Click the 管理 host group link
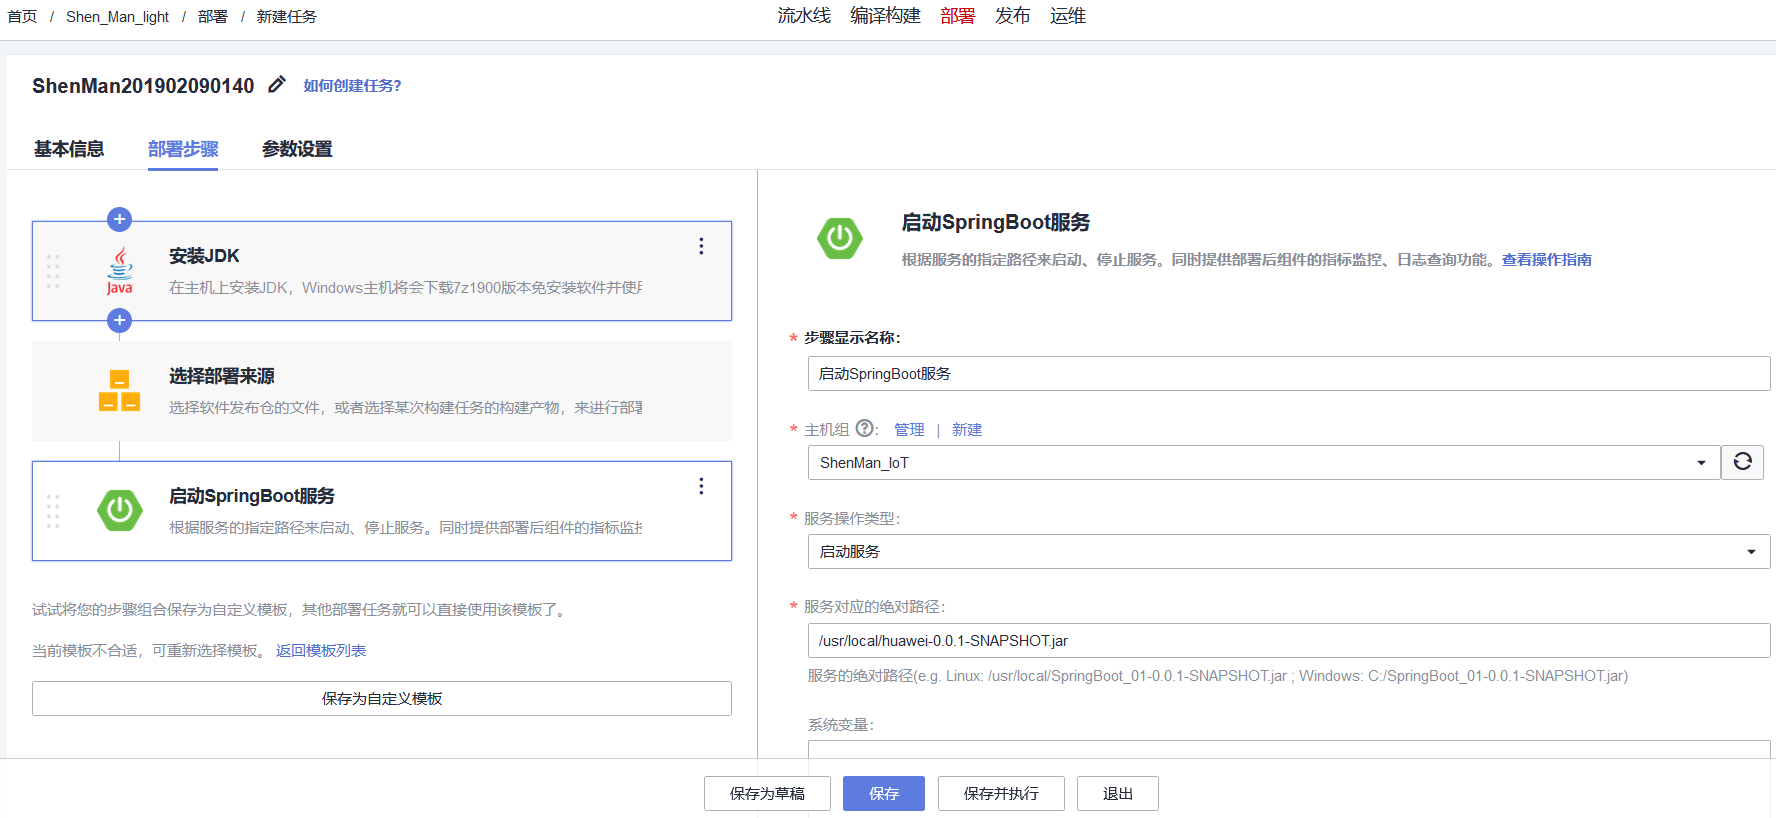This screenshot has width=1776, height=818. [x=909, y=430]
